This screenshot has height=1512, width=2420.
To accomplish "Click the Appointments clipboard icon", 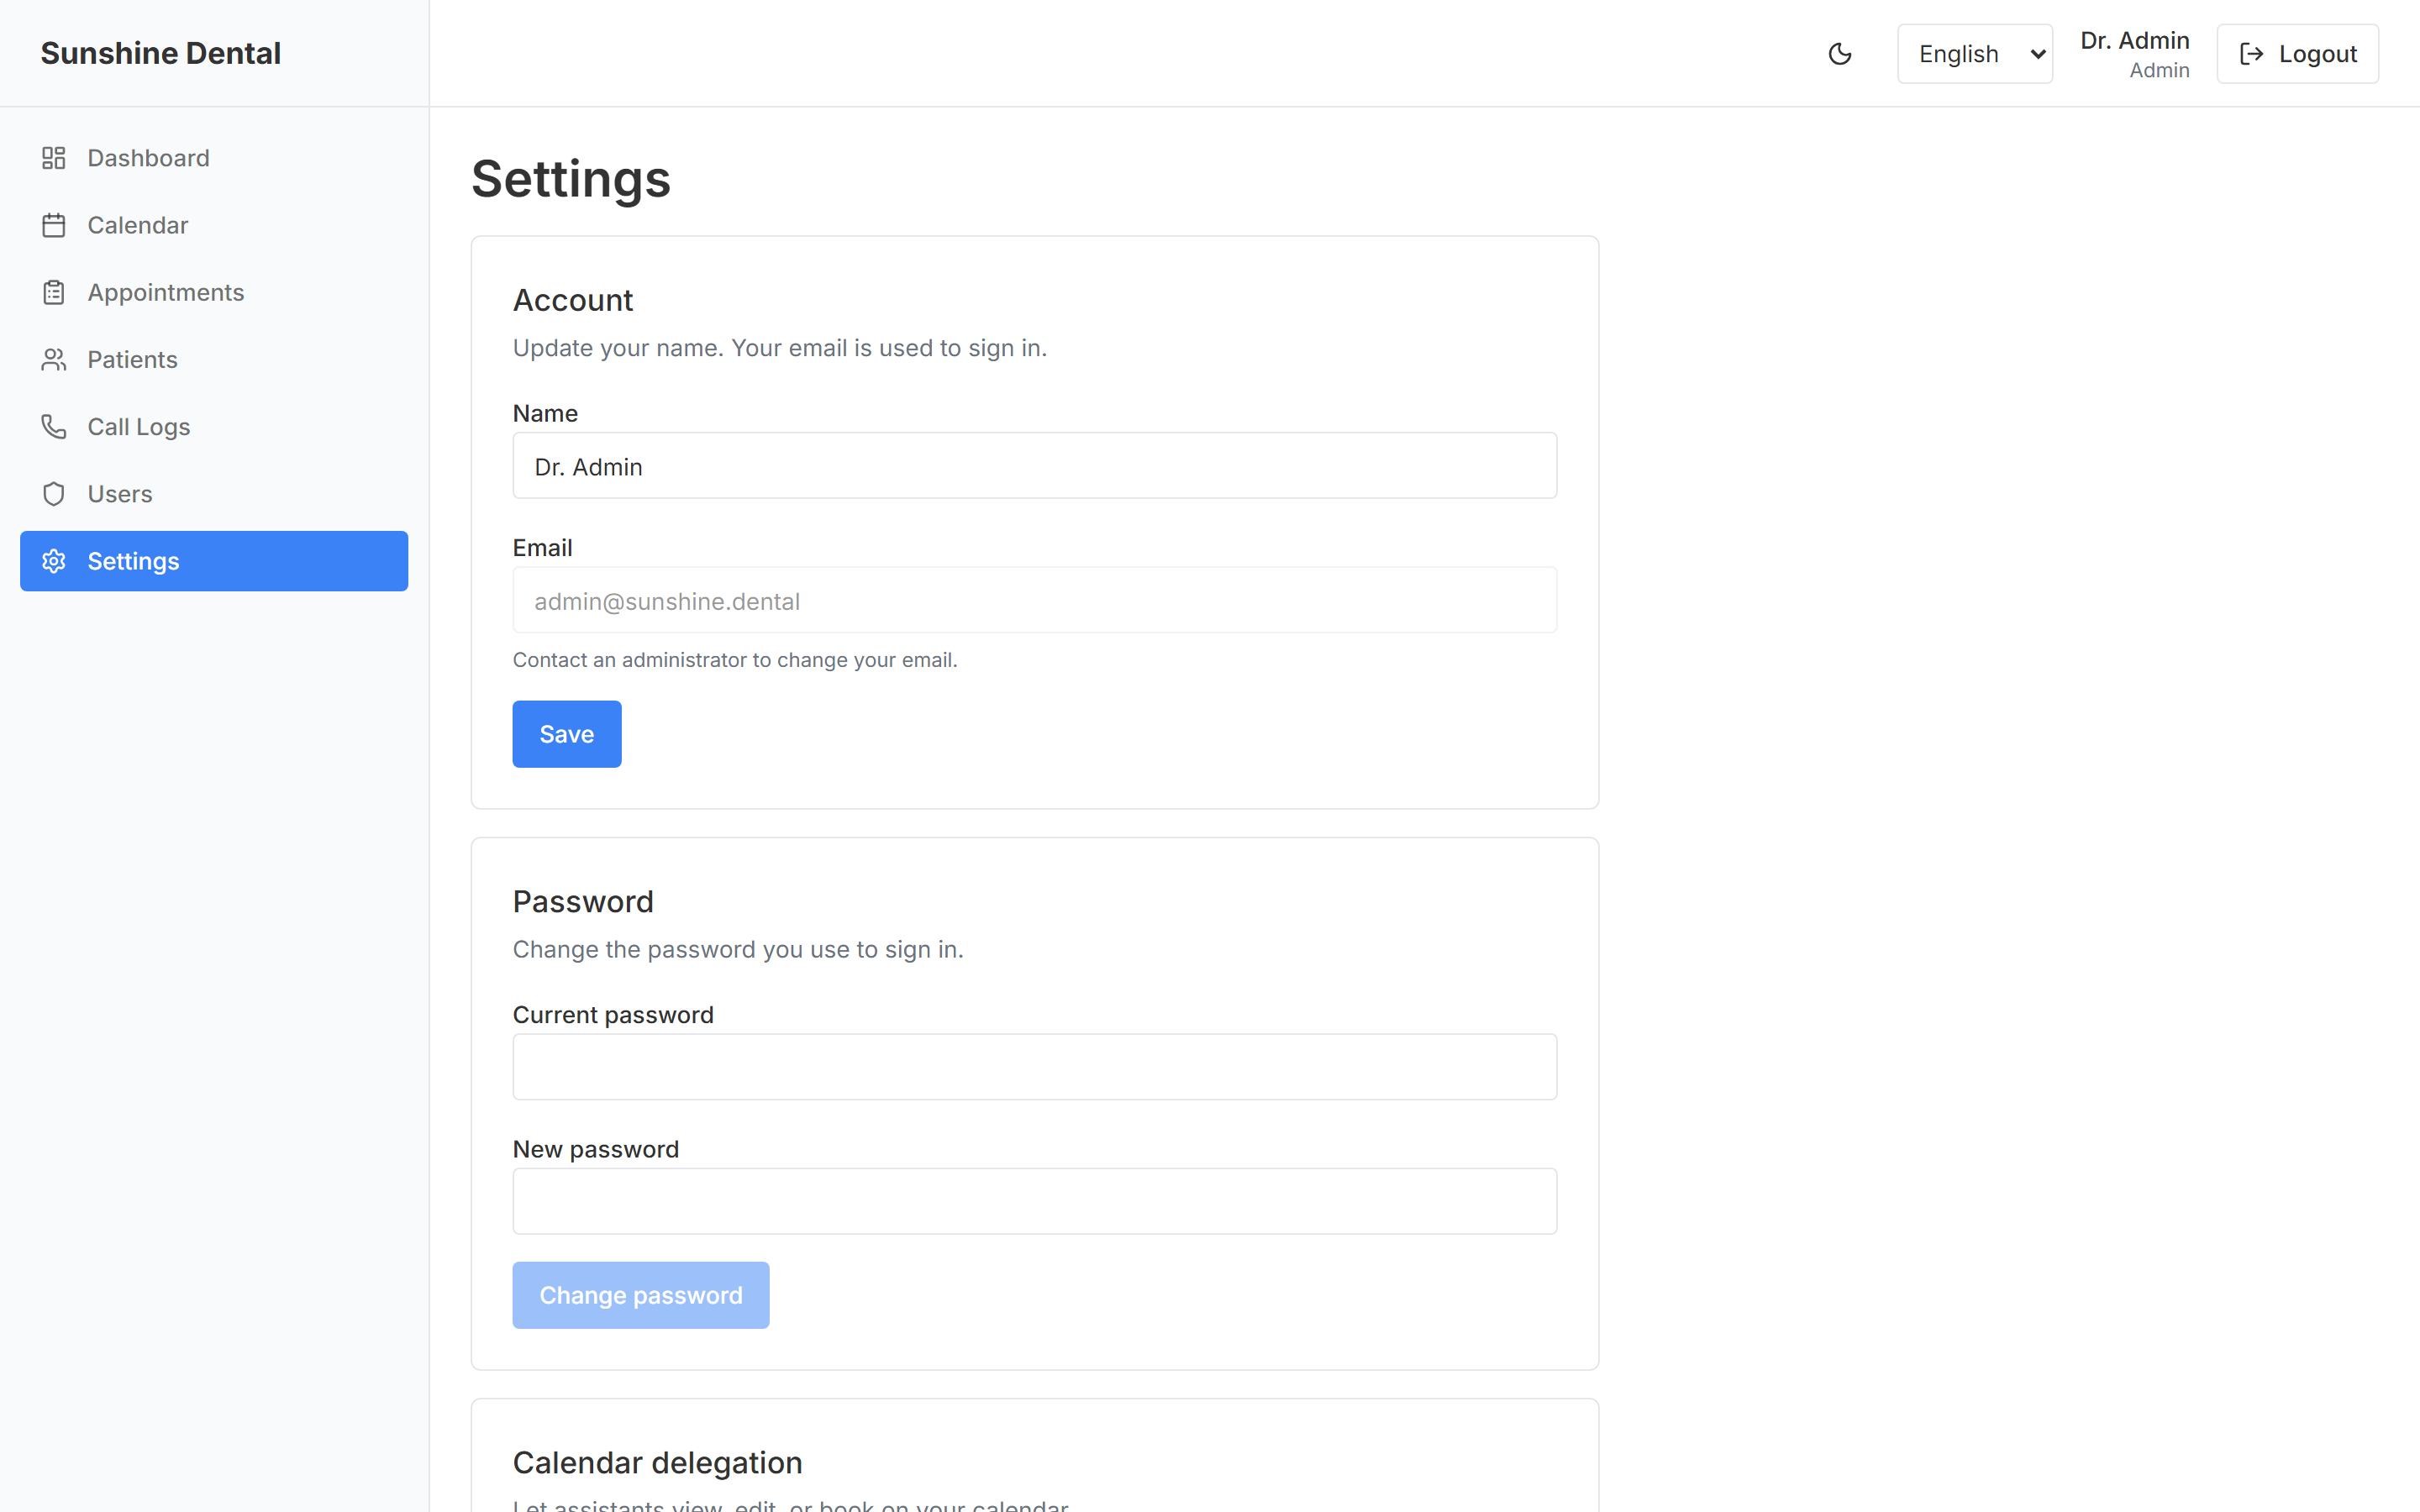I will click(54, 292).
